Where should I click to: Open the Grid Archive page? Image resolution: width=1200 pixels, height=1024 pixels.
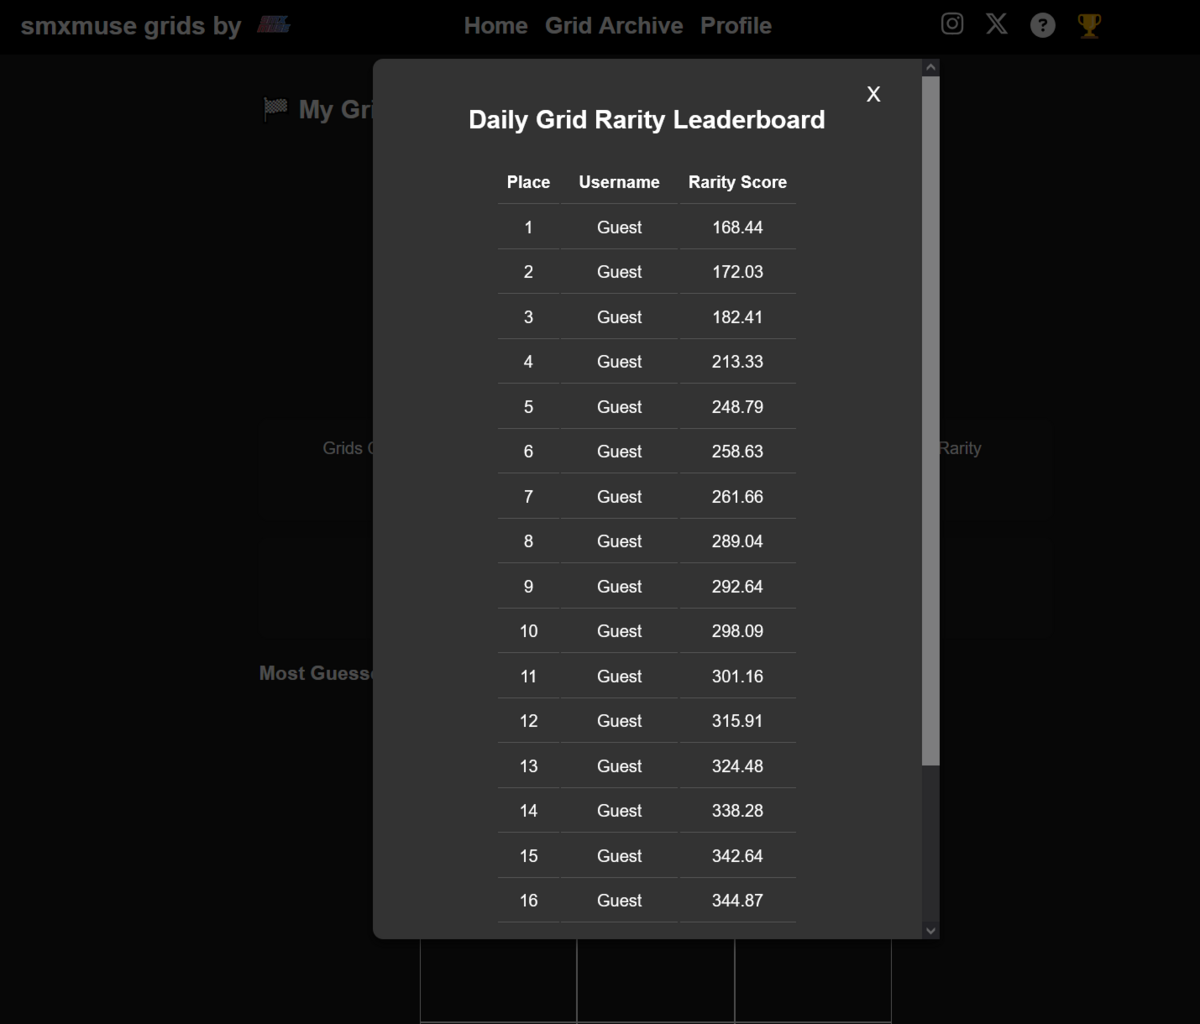tap(613, 26)
